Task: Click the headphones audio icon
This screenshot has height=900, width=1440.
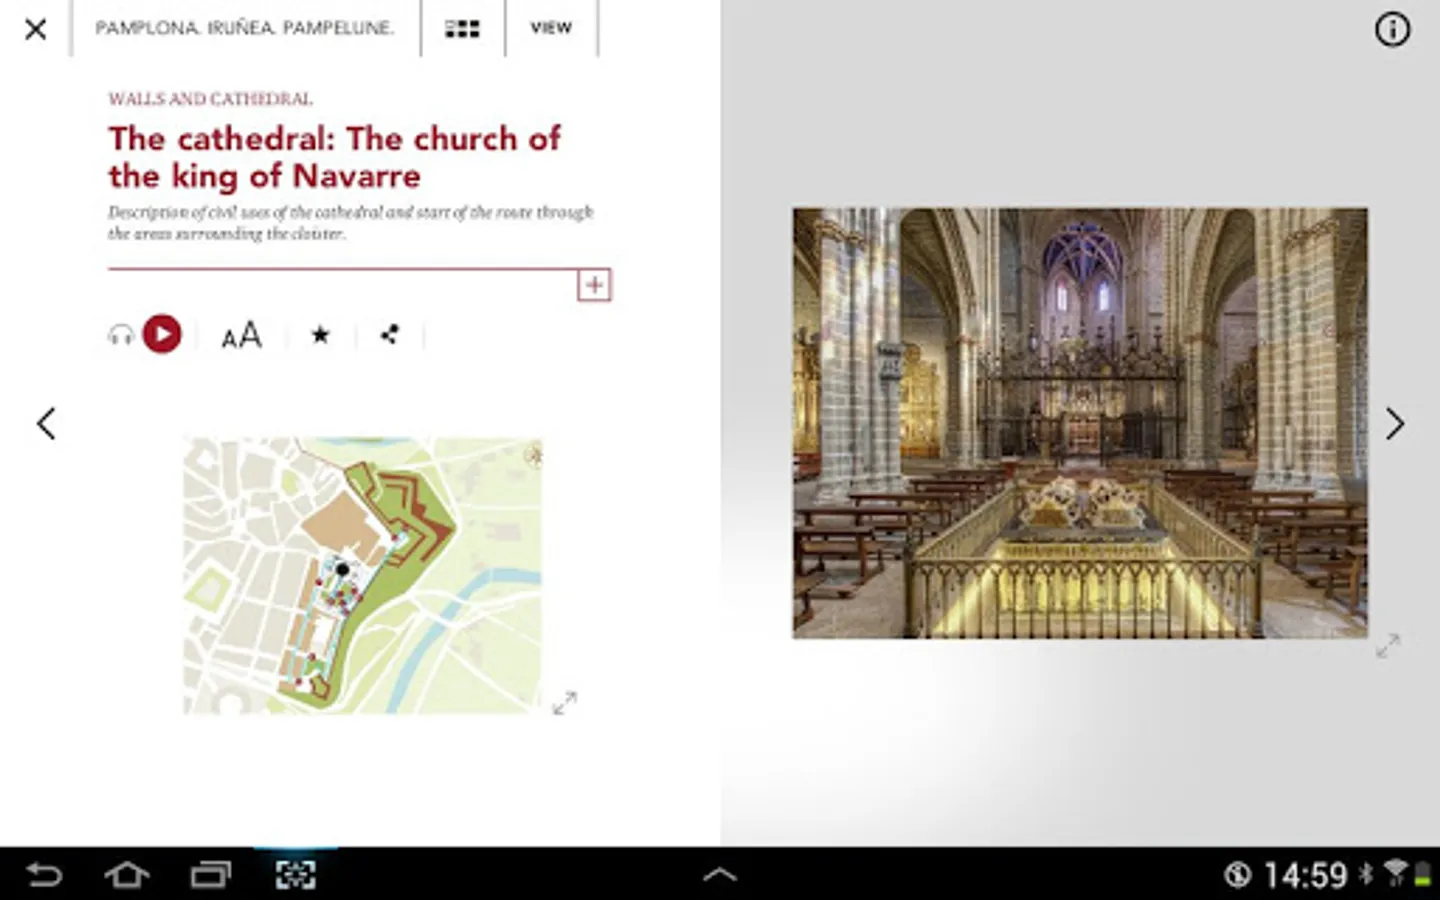Action: tap(120, 335)
